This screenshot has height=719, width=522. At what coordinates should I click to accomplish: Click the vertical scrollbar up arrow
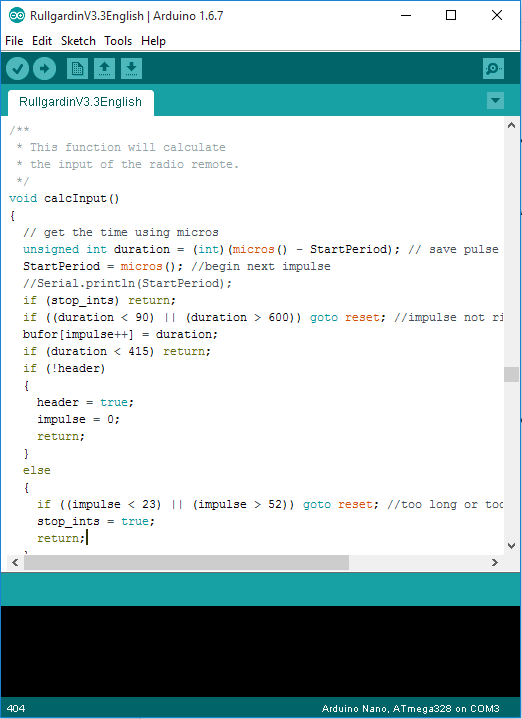tap(511, 125)
